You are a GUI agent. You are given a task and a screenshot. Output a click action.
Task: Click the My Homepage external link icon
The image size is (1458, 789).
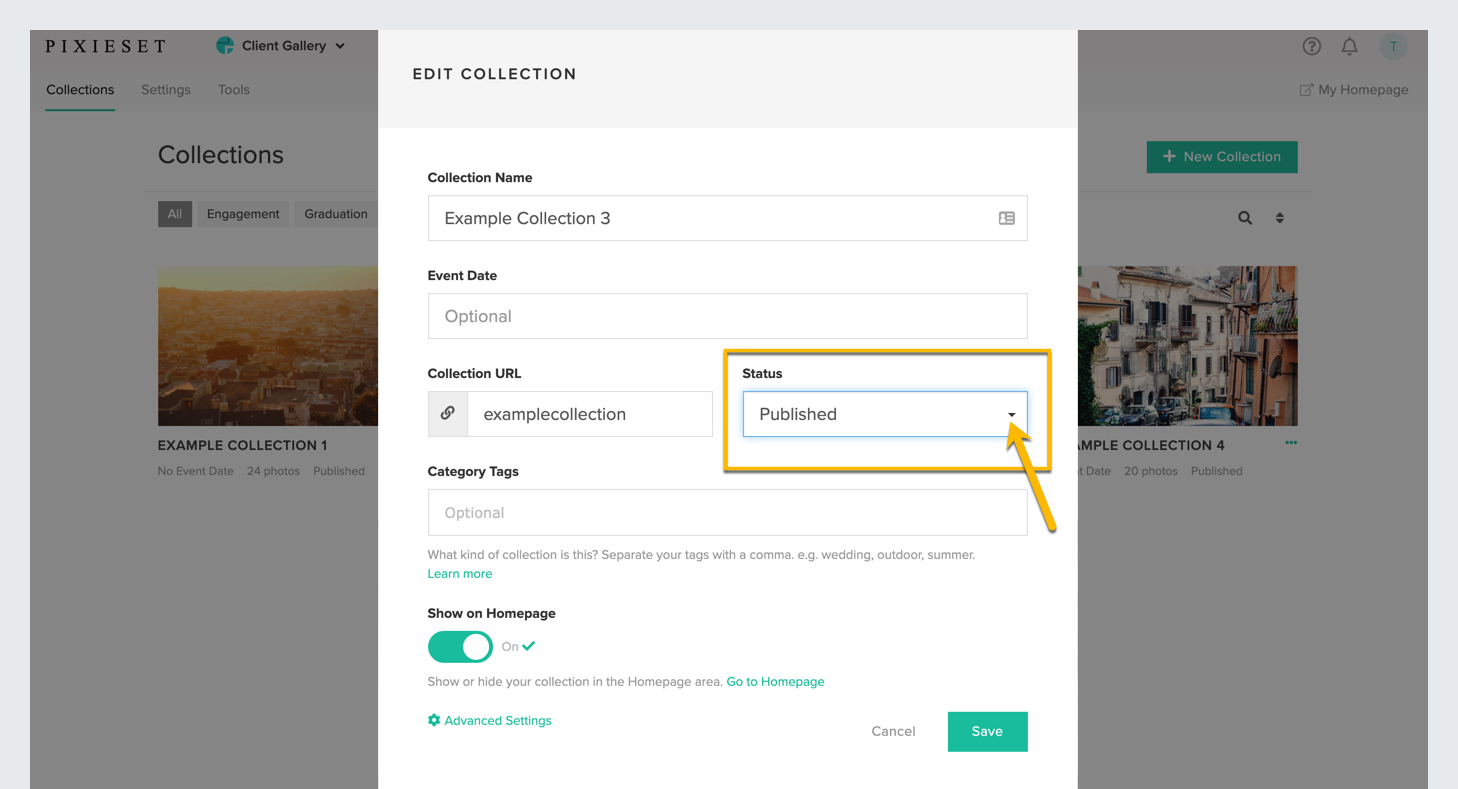[1306, 90]
